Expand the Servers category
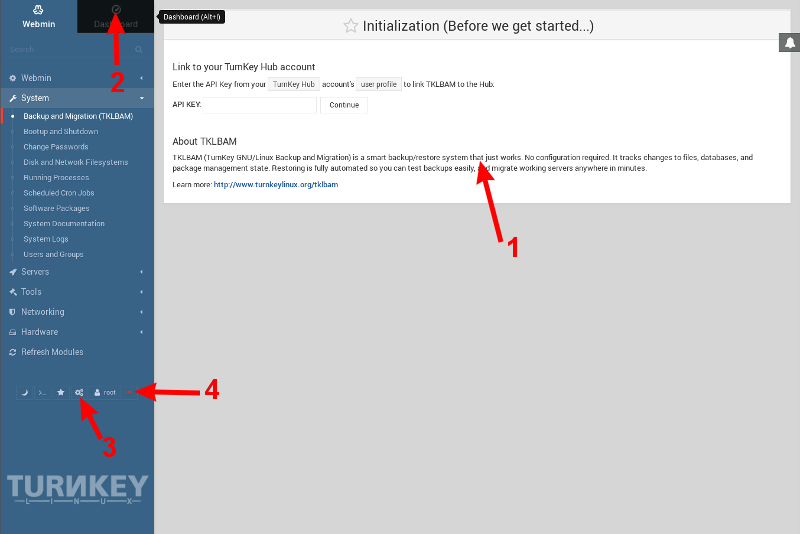This screenshot has width=800, height=534. click(x=76, y=272)
